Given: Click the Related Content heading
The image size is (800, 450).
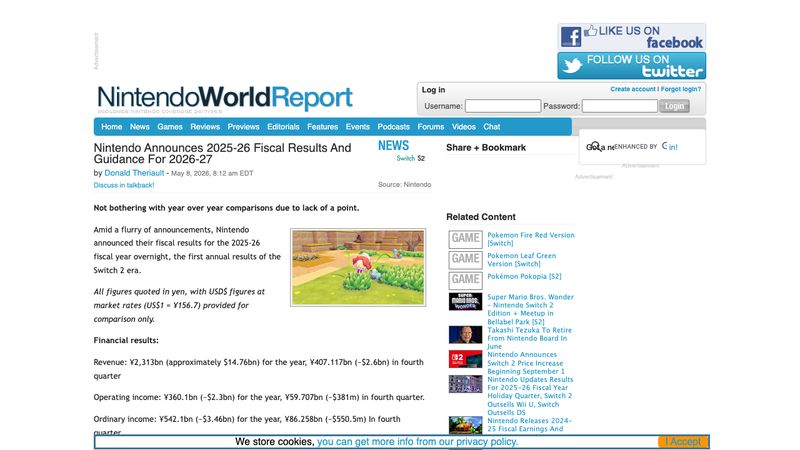Looking at the screenshot, I should [481, 217].
